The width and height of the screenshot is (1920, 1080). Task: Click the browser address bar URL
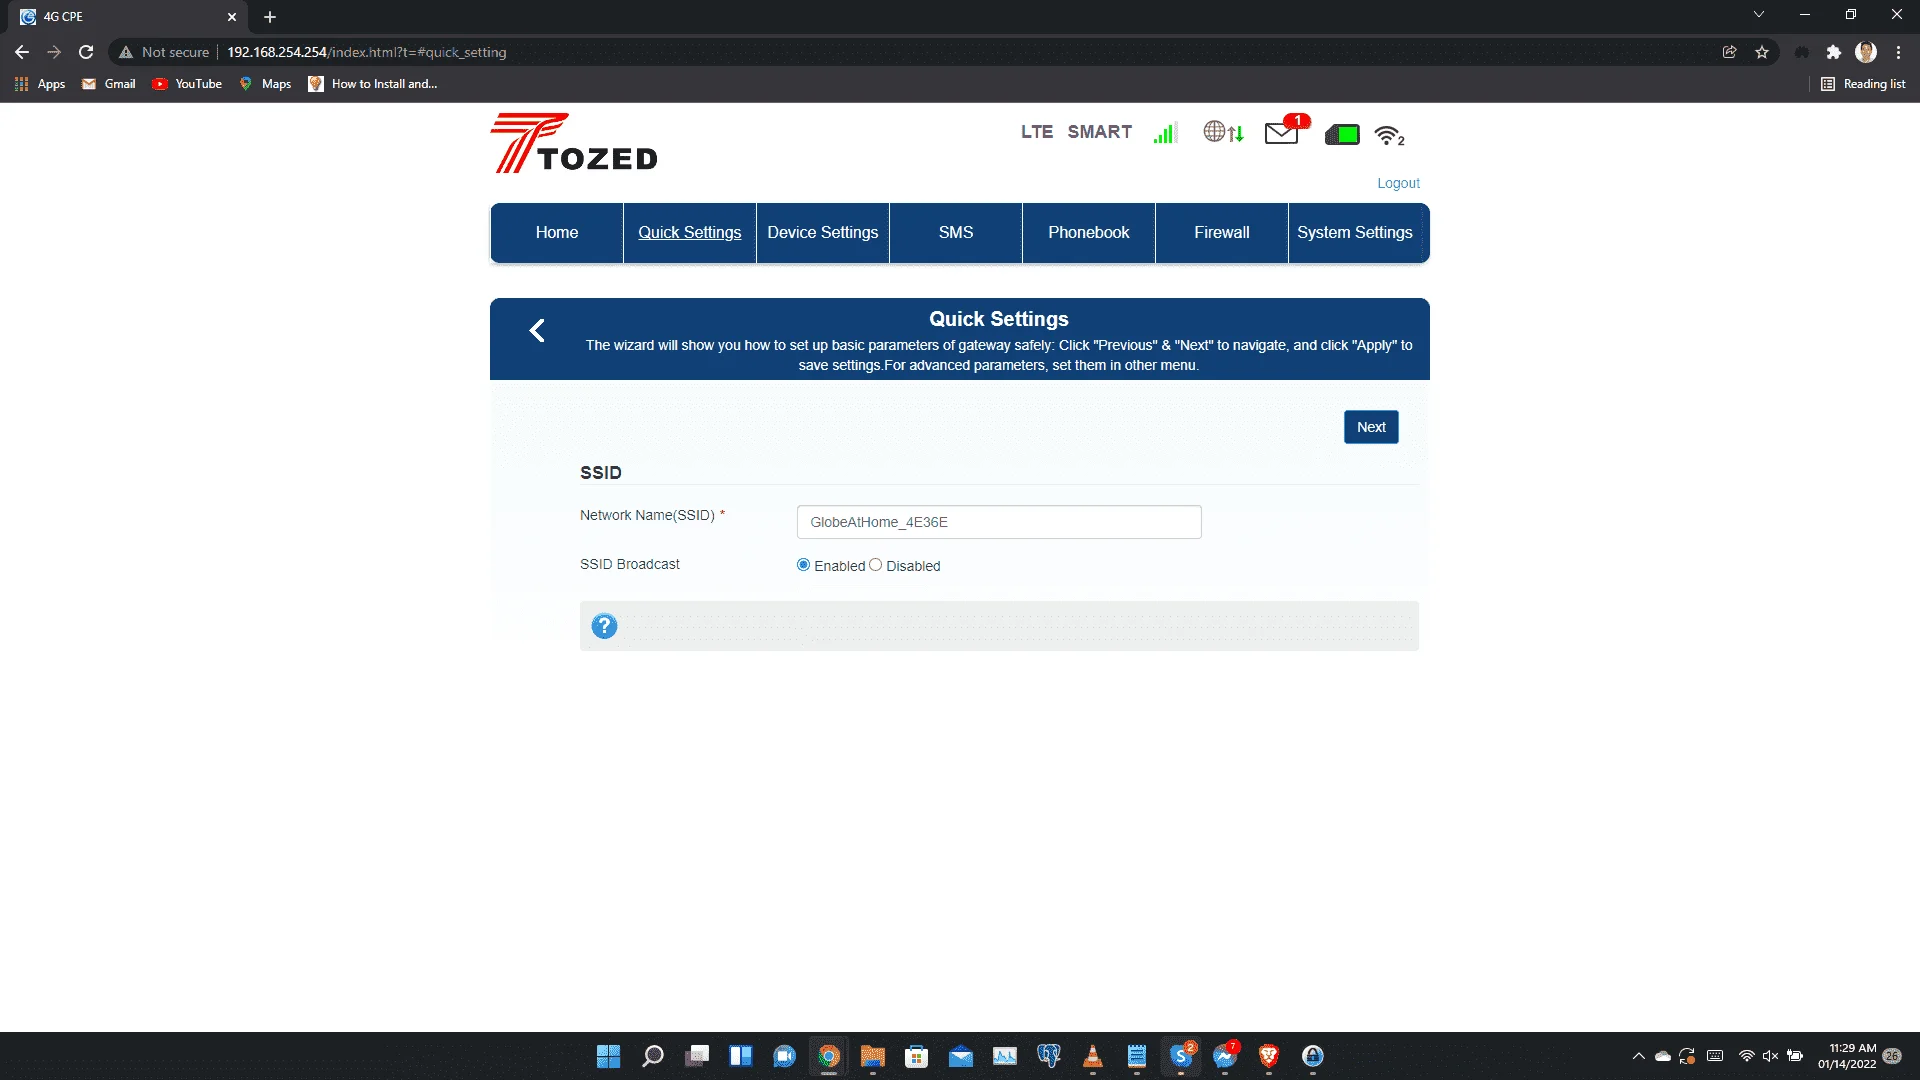[x=366, y=52]
